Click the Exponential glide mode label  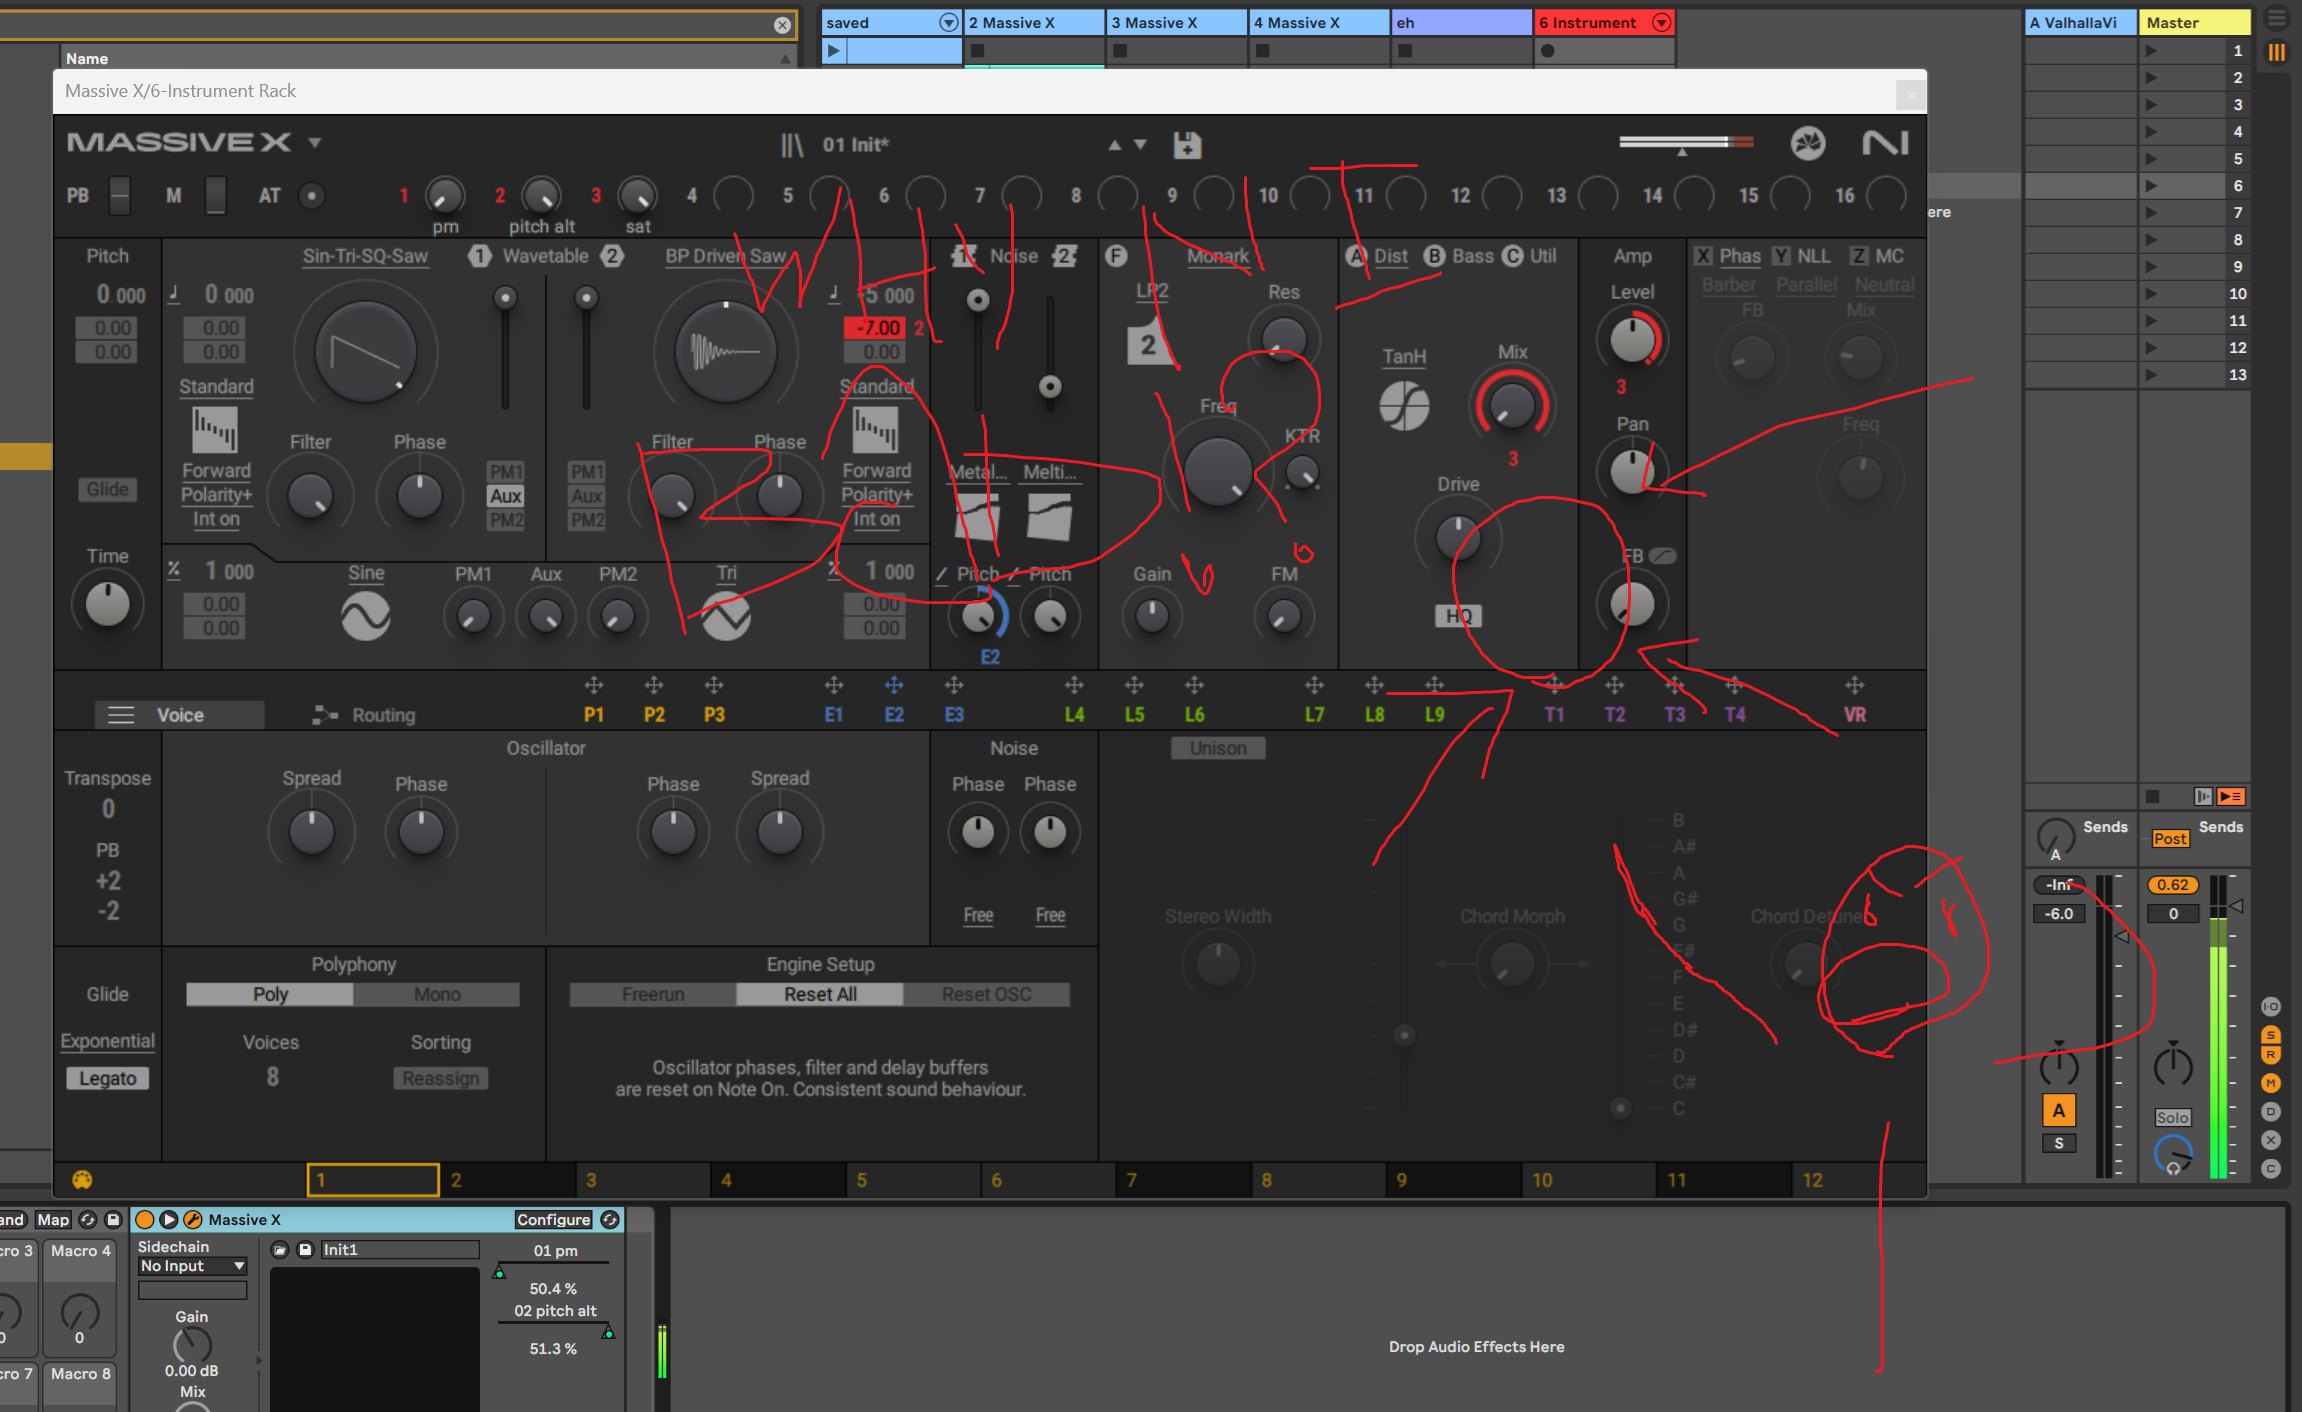(107, 1041)
